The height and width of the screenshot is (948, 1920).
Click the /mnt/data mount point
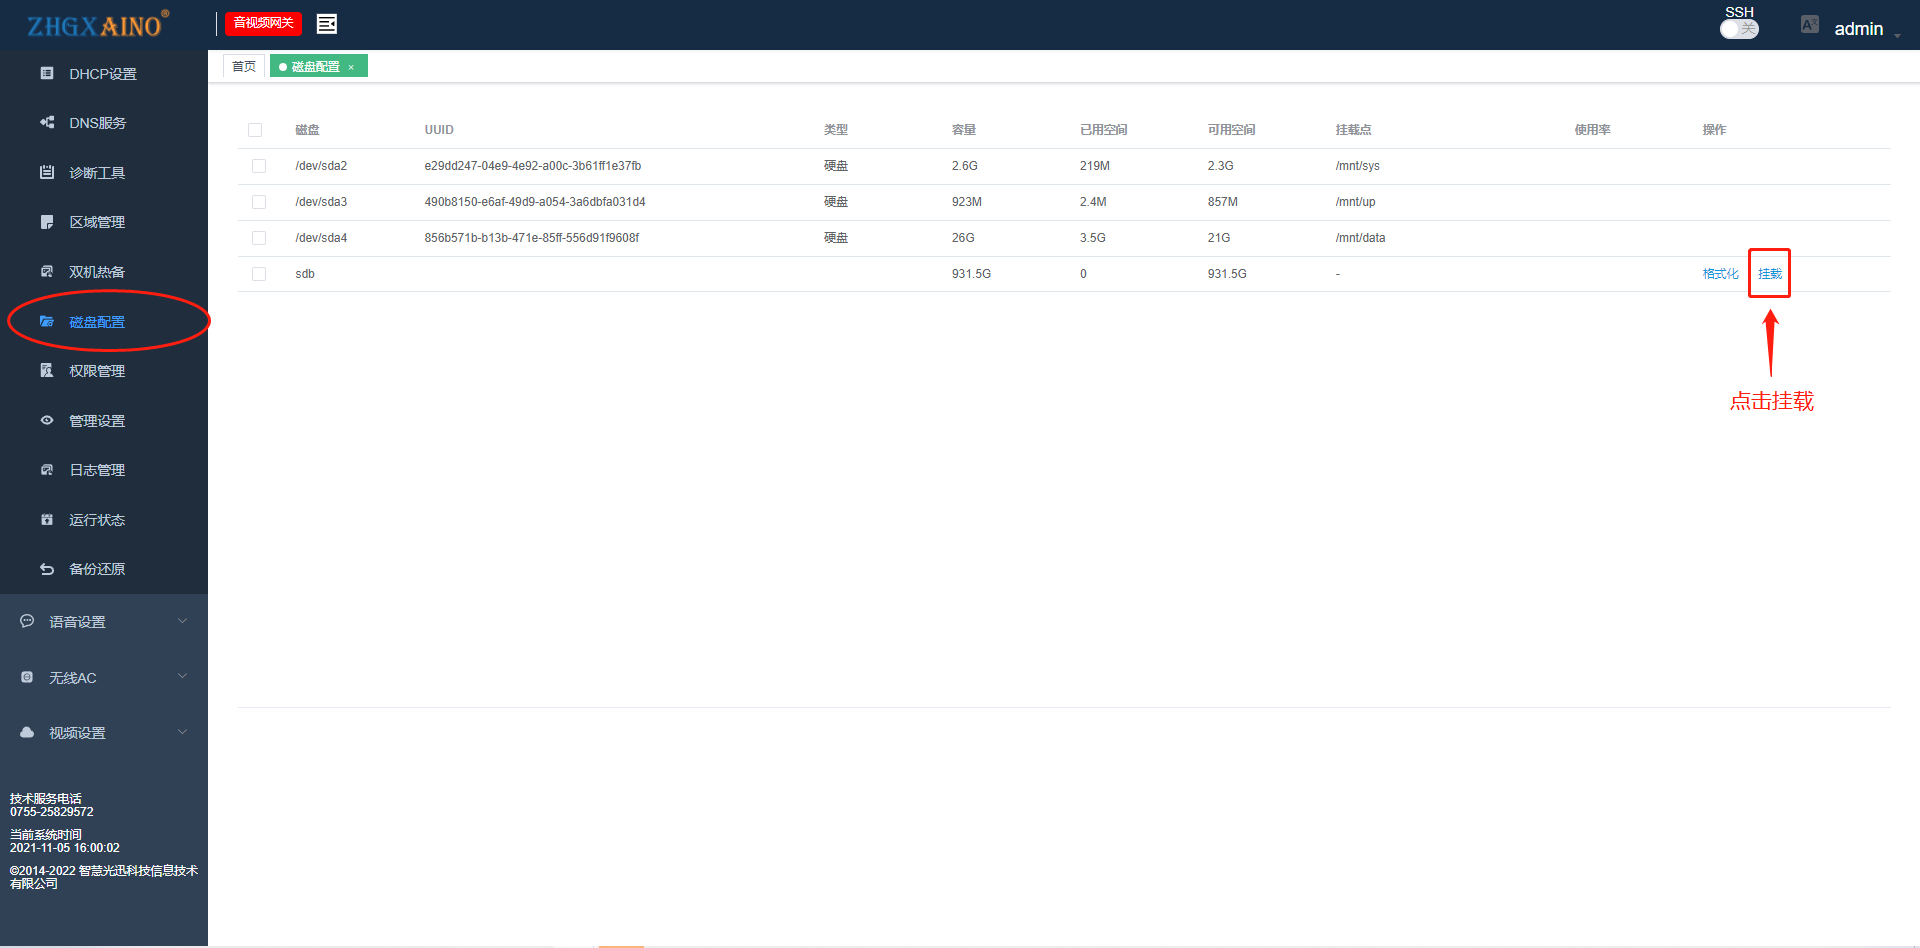point(1361,238)
